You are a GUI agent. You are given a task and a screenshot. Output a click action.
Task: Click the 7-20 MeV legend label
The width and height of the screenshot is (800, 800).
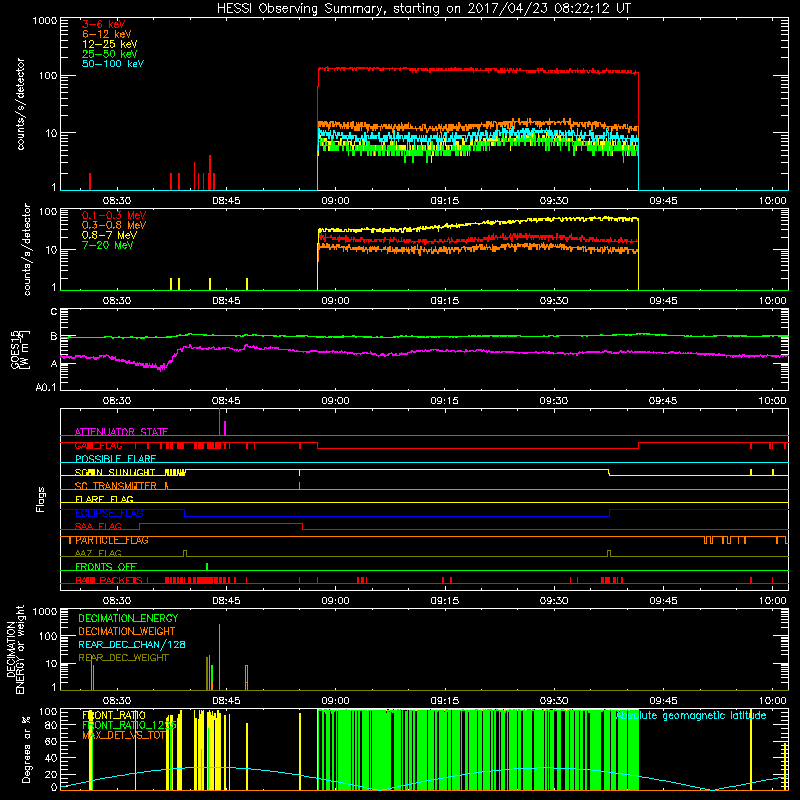point(107,245)
